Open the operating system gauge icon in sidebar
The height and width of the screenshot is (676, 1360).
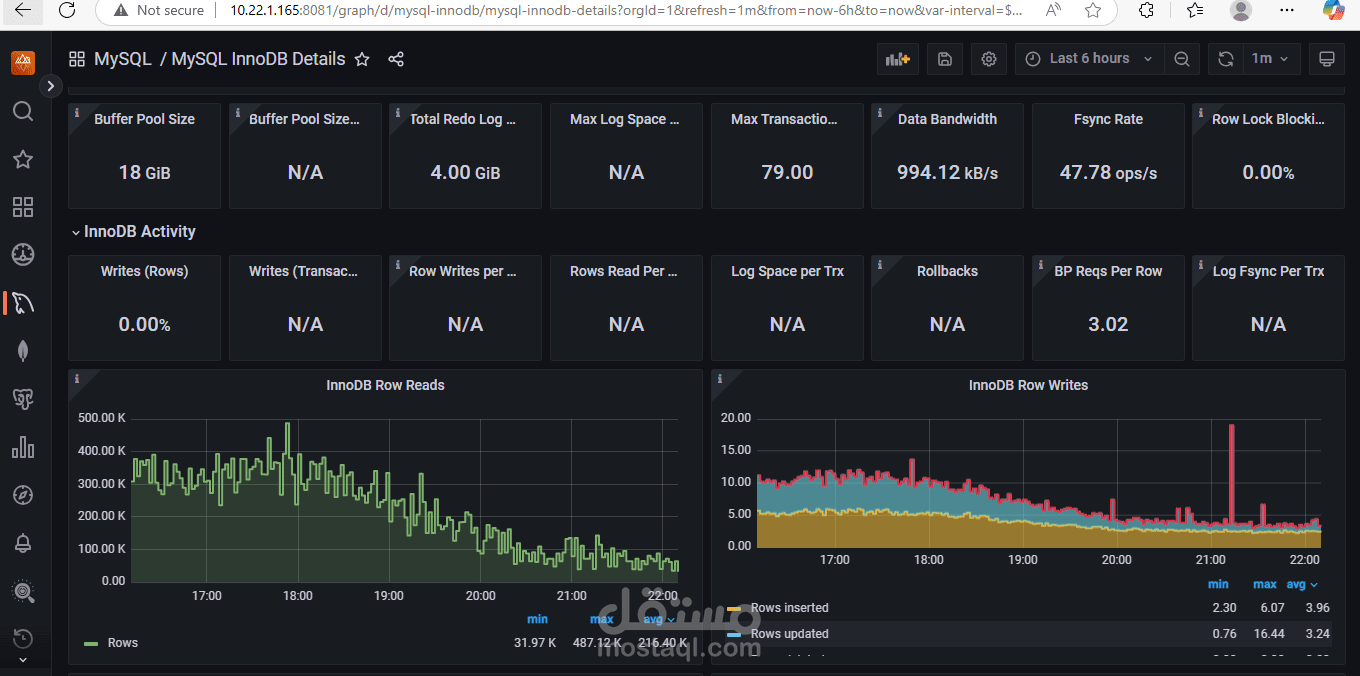23,254
